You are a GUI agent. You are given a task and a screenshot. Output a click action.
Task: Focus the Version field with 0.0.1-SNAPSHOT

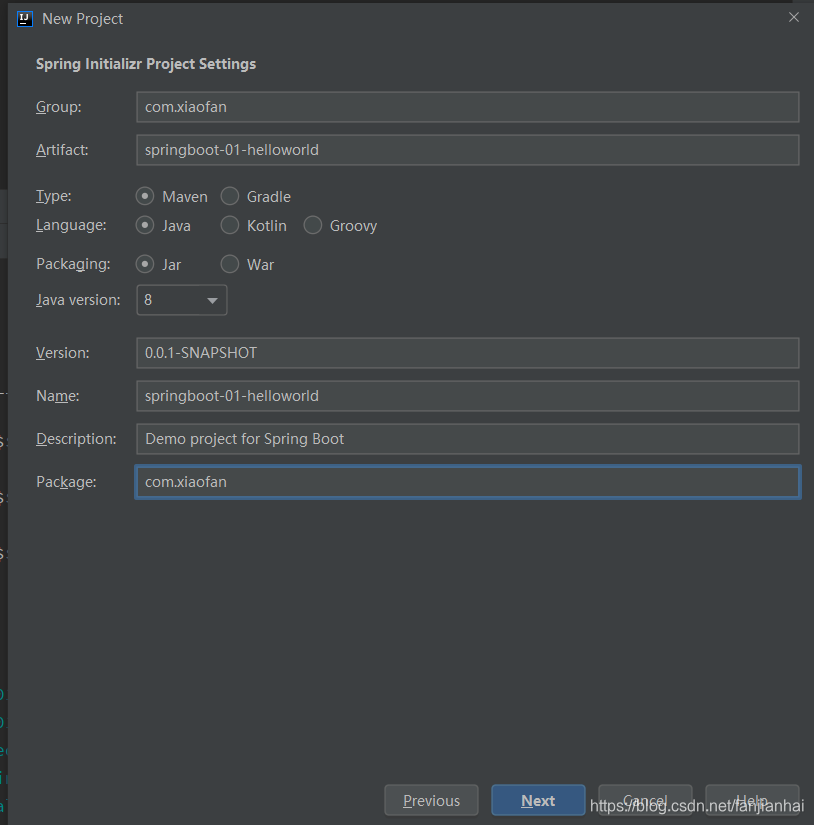tap(468, 353)
